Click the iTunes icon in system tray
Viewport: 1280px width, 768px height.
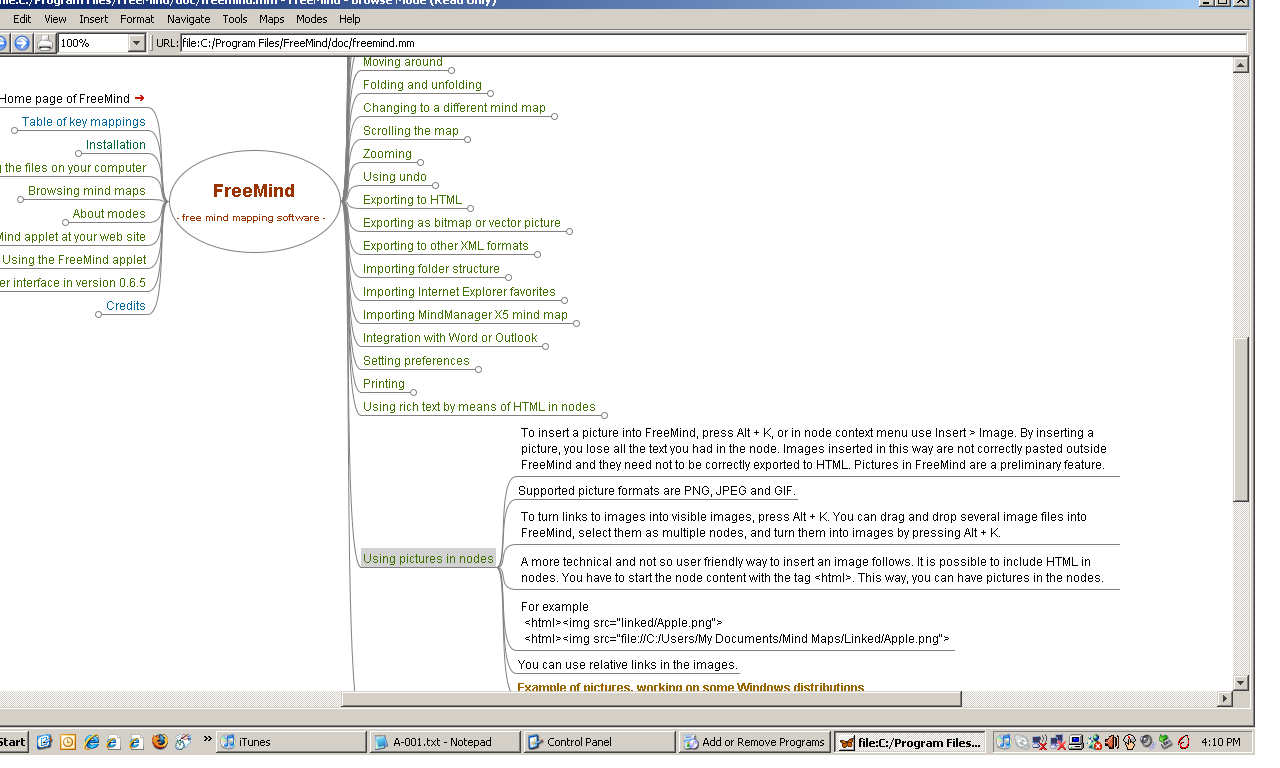(x=1004, y=742)
